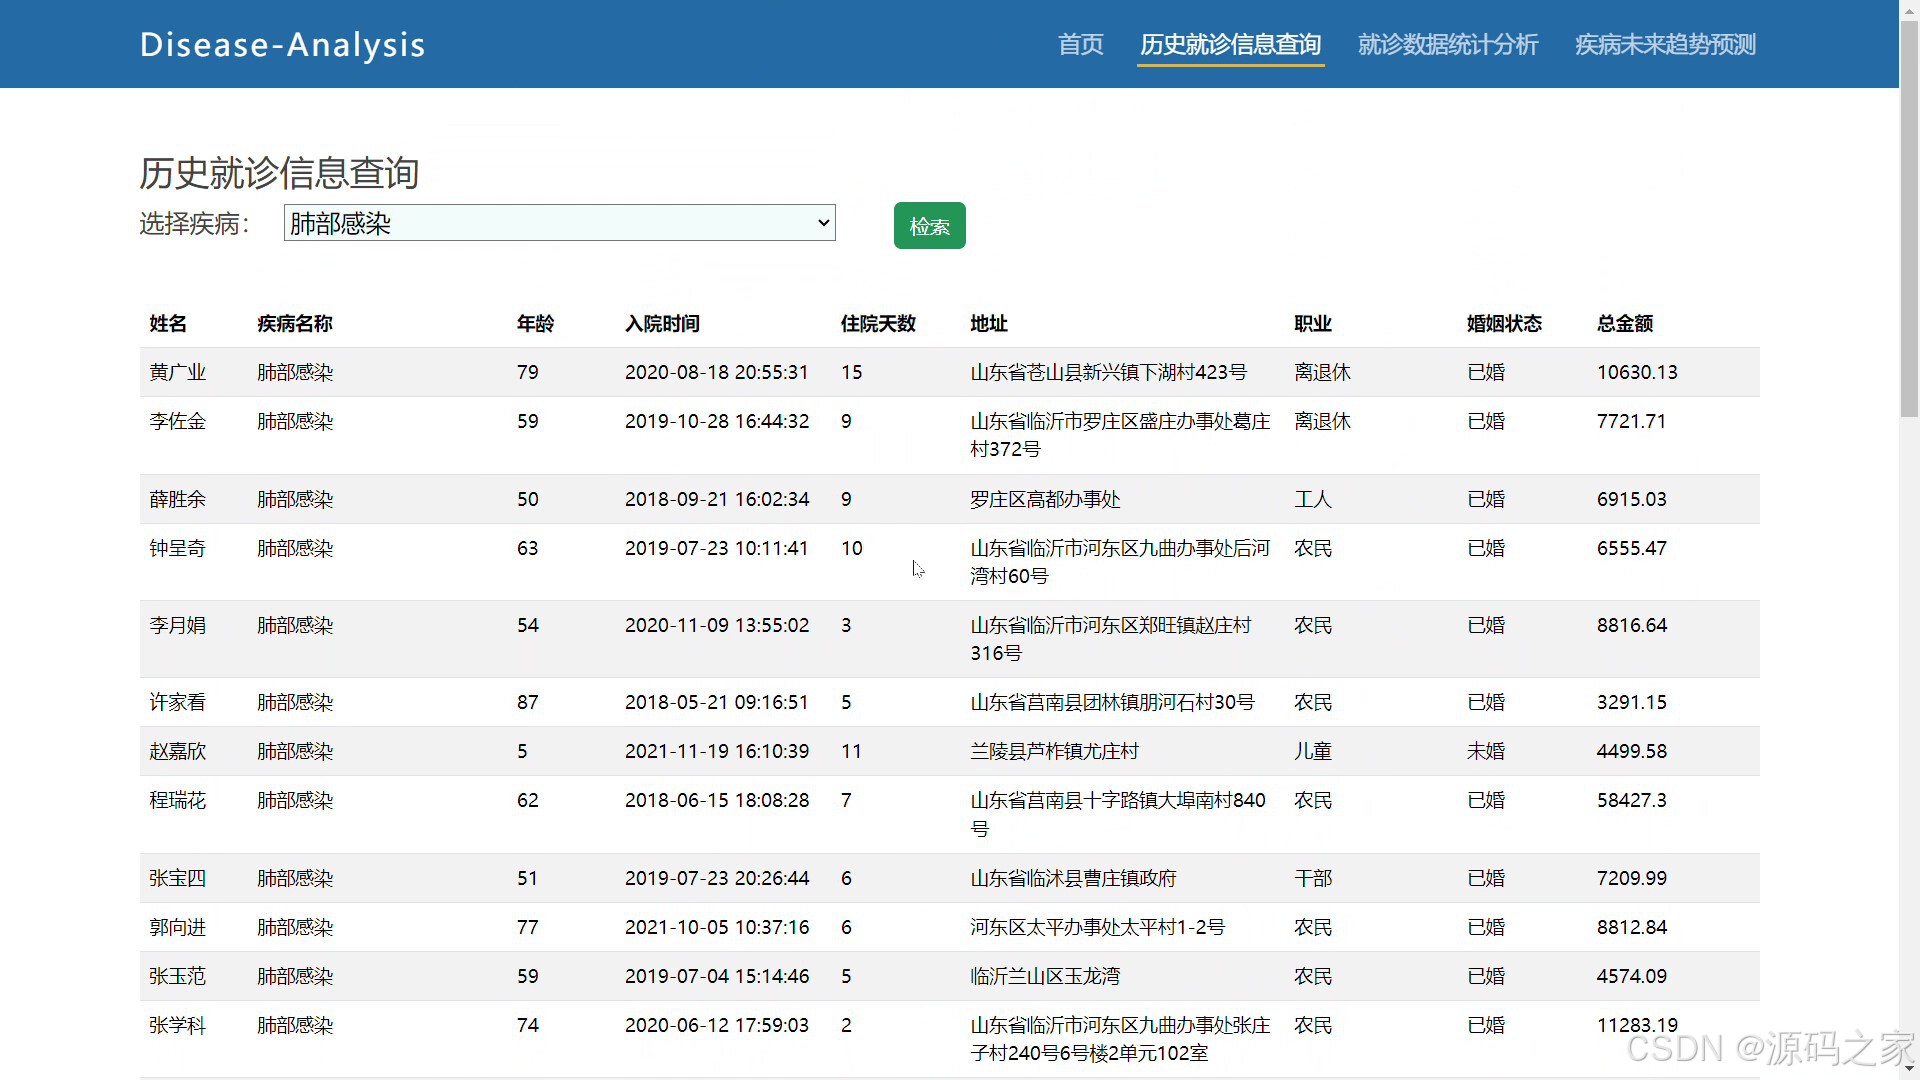This screenshot has width=1920, height=1080.
Task: Select patient name 程瑞花
Action: click(x=177, y=800)
